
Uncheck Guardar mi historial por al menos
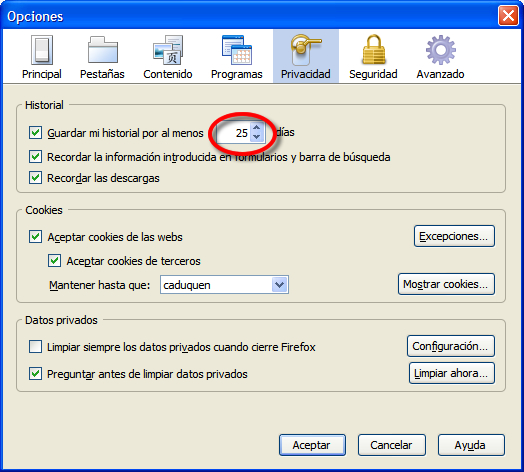click(35, 133)
